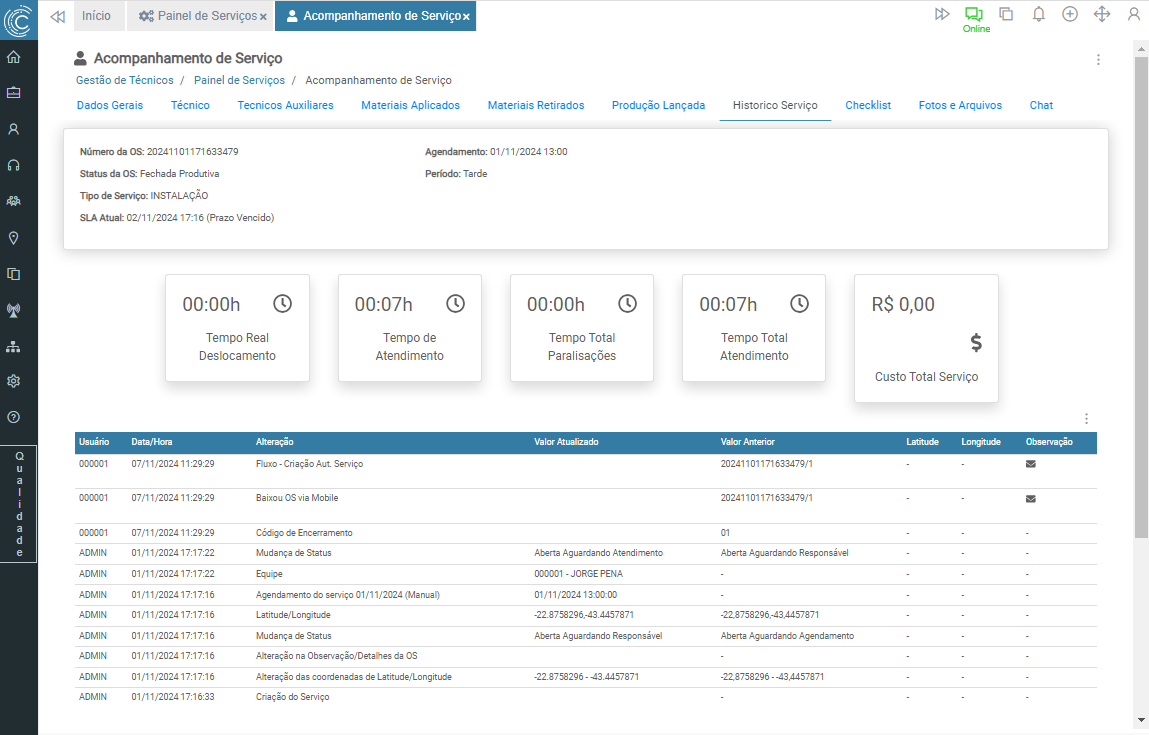Switch to the Checklist tab
The image size is (1149, 735).
pyautogui.click(x=867, y=105)
